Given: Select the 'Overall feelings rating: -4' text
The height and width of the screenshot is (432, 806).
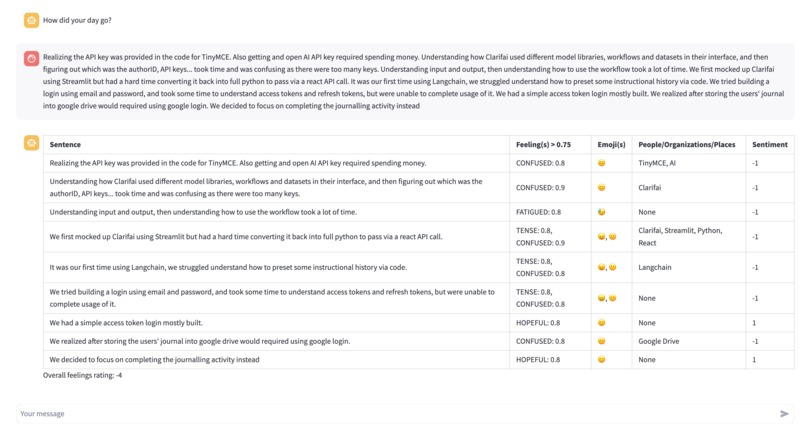Looking at the screenshot, I should coord(82,375).
